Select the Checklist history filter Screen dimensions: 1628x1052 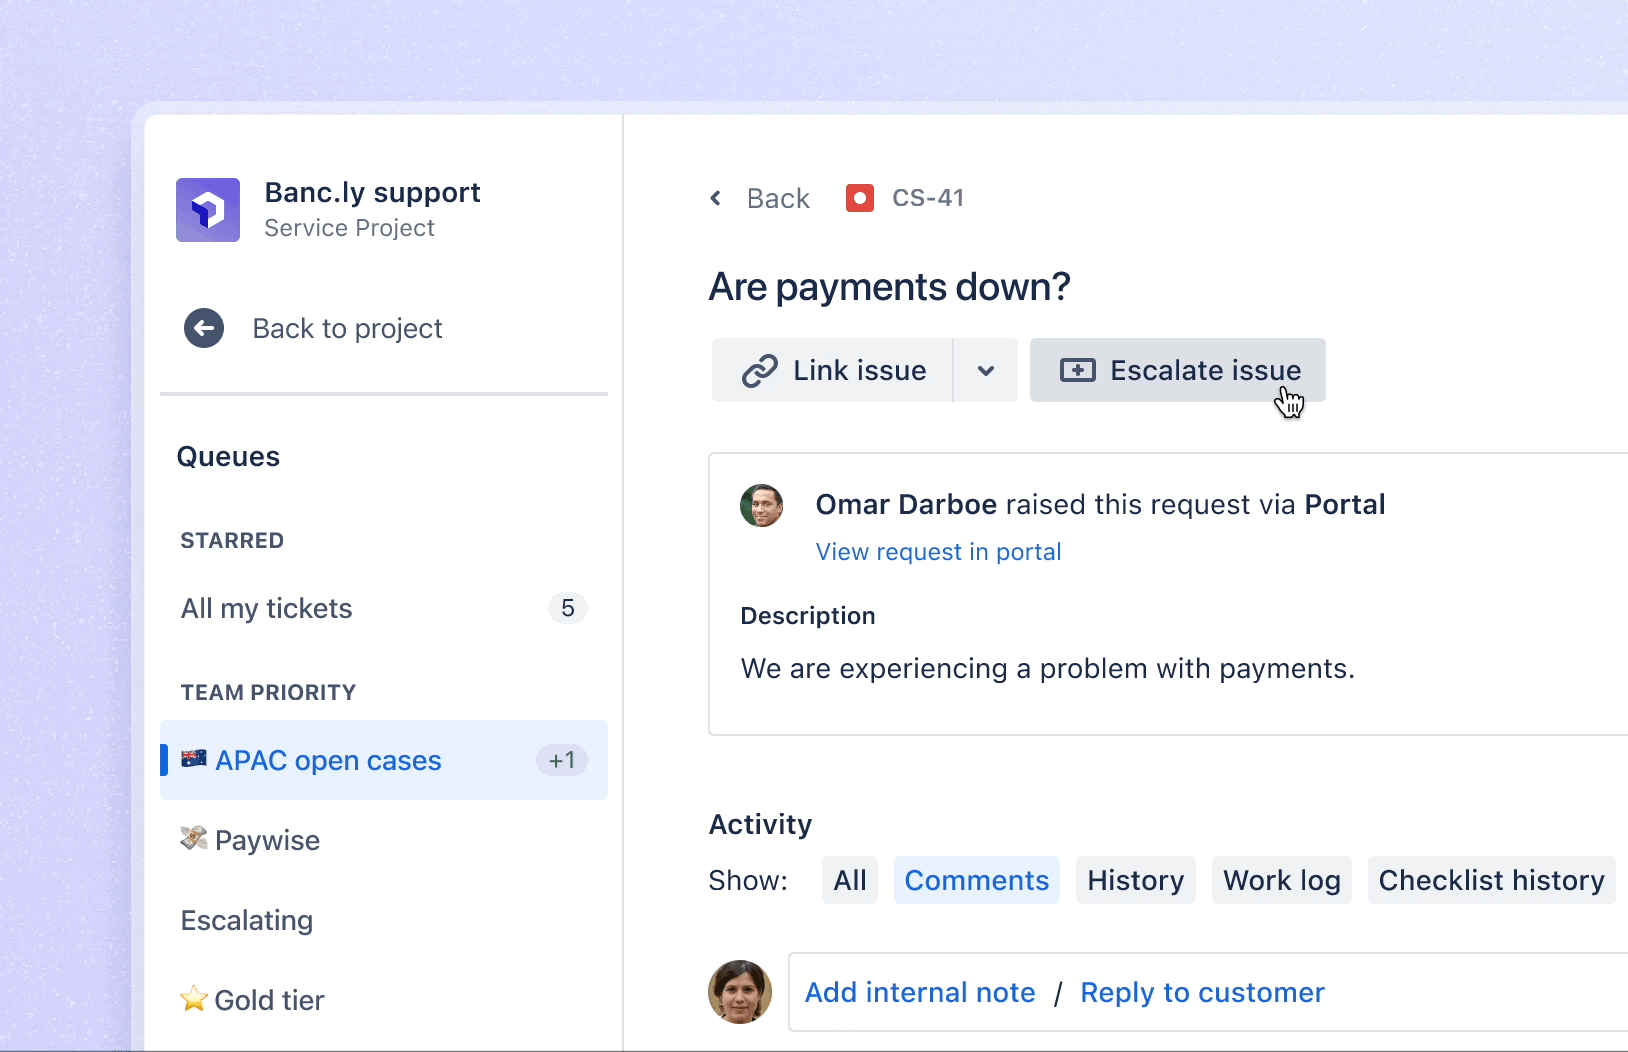[1491, 880]
